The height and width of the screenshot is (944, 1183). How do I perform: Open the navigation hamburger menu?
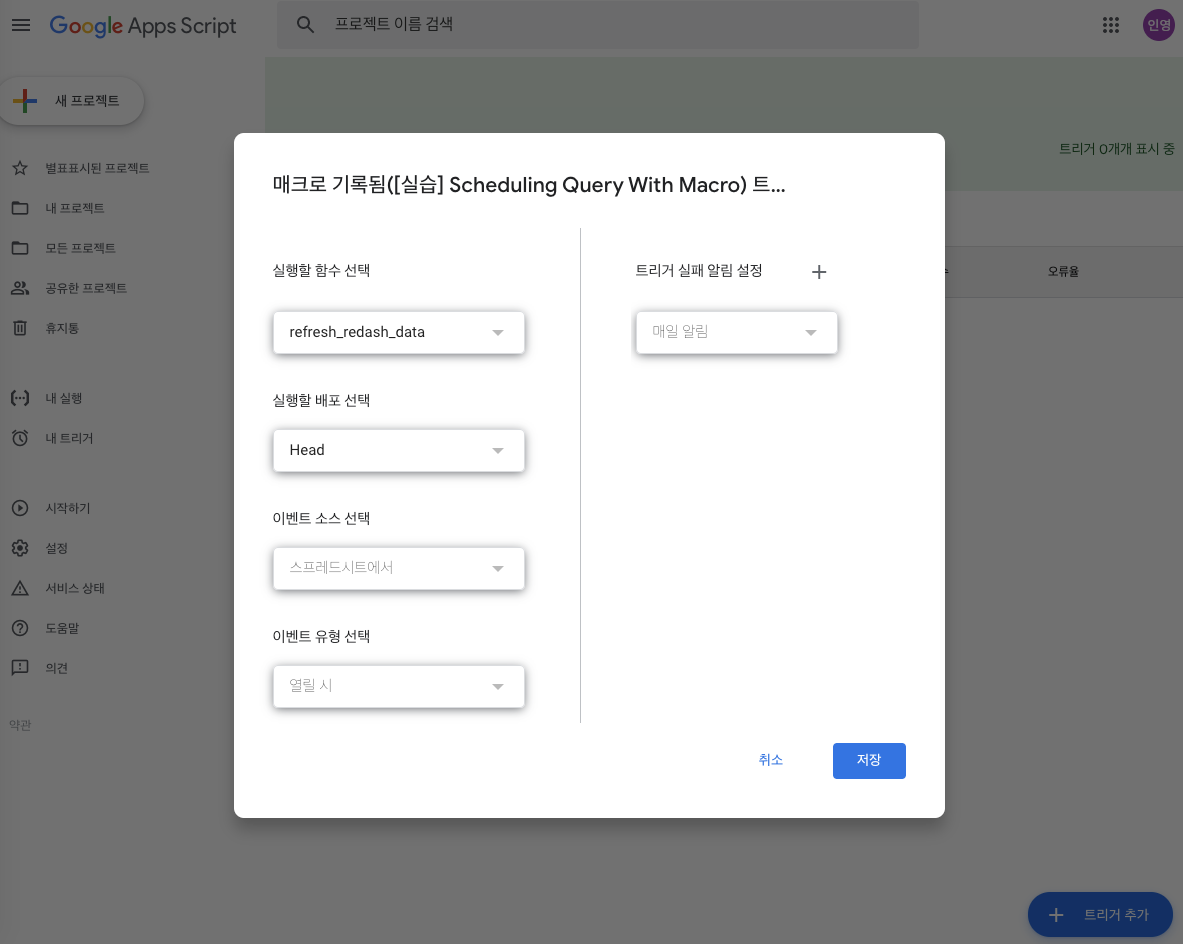tap(20, 25)
